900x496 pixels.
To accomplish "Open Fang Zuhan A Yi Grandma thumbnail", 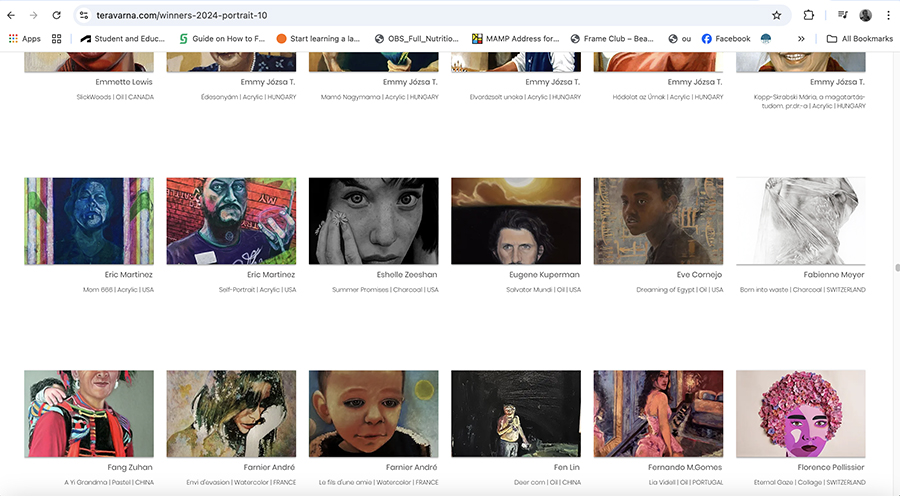I will coord(89,414).
